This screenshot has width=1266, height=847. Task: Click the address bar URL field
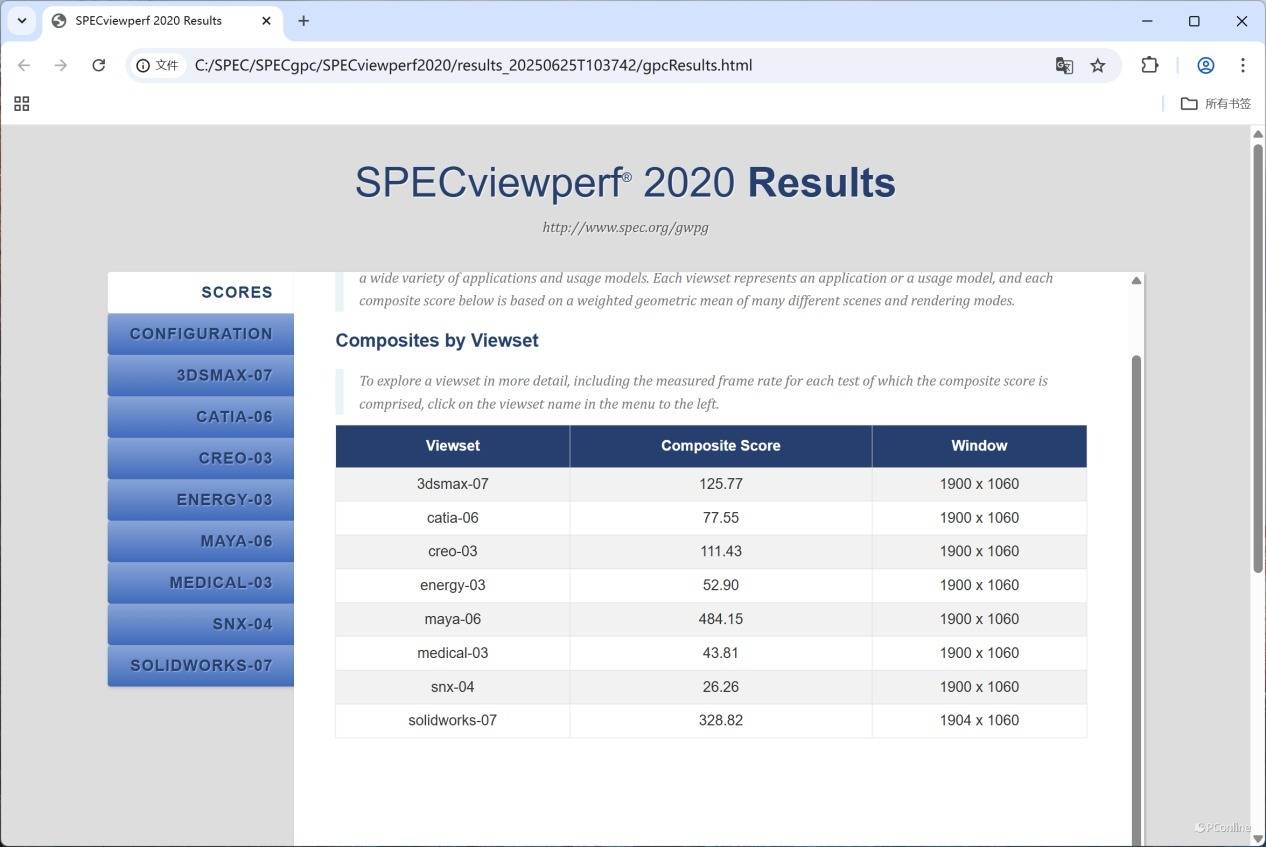600,65
